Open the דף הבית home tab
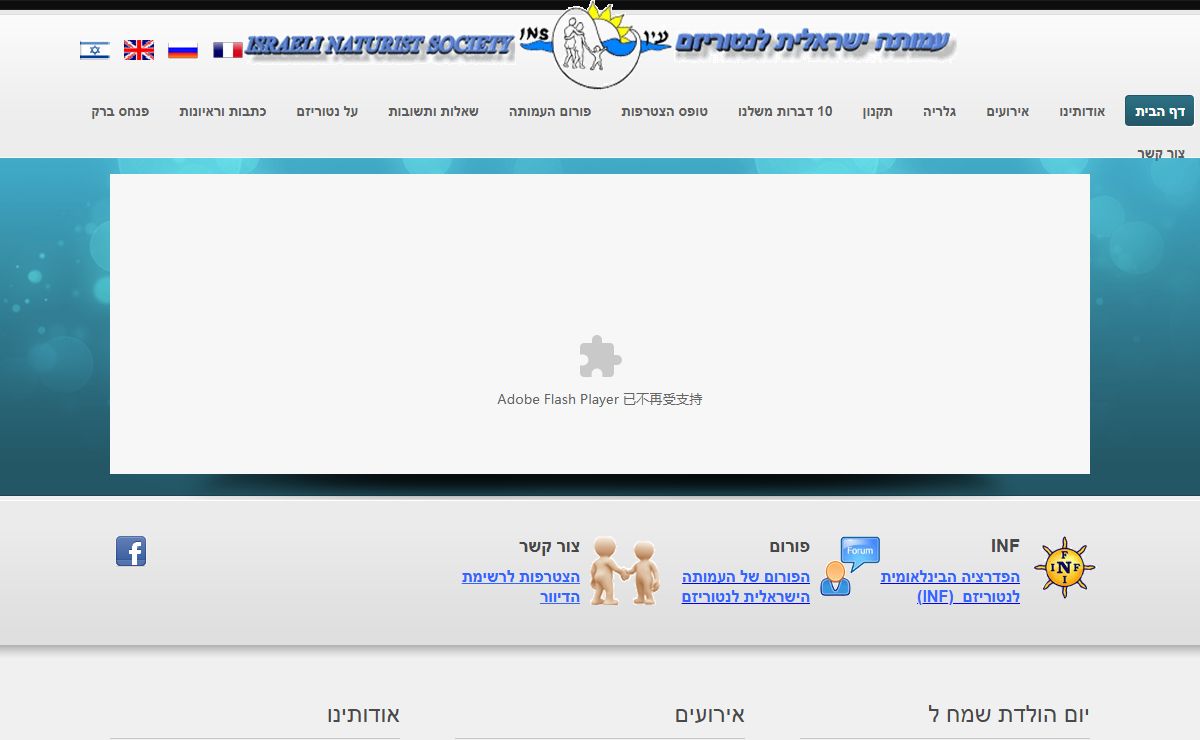The image size is (1200, 740). coord(1159,111)
